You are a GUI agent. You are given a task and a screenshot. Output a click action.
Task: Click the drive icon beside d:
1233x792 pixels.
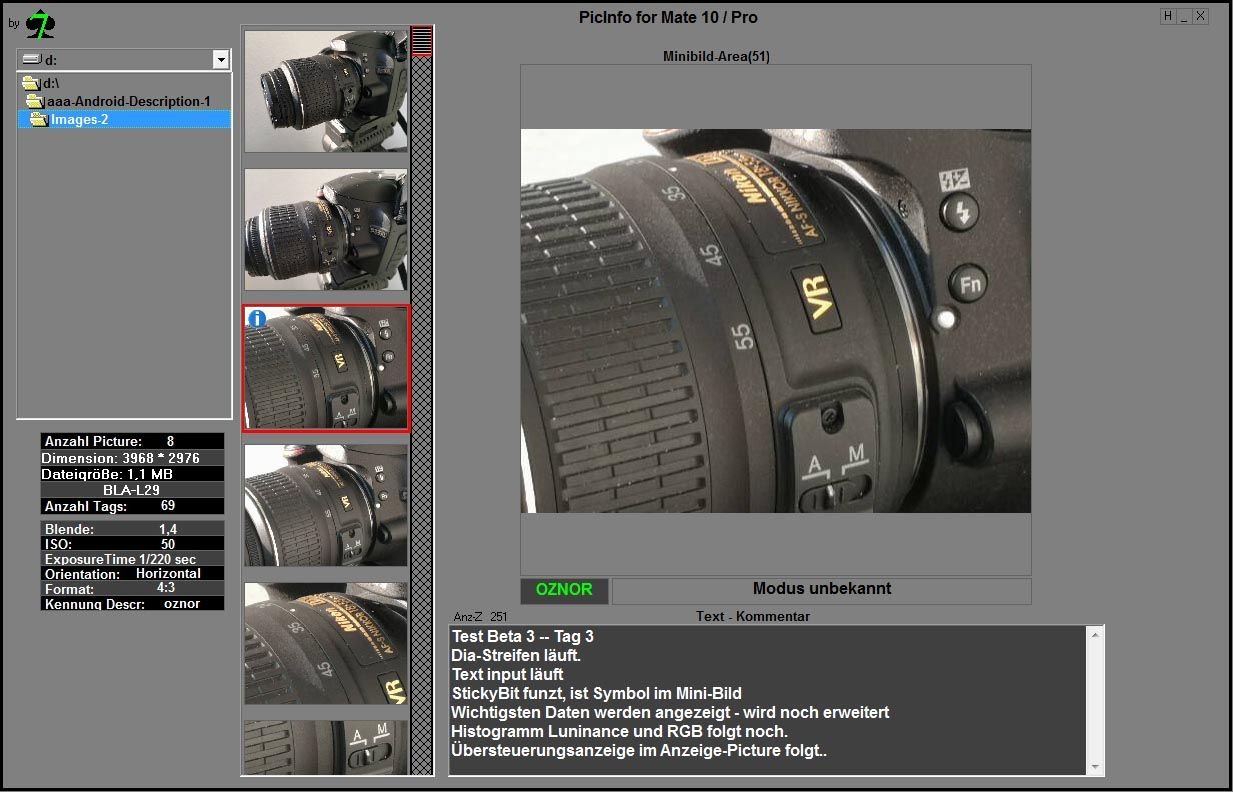(x=31, y=60)
